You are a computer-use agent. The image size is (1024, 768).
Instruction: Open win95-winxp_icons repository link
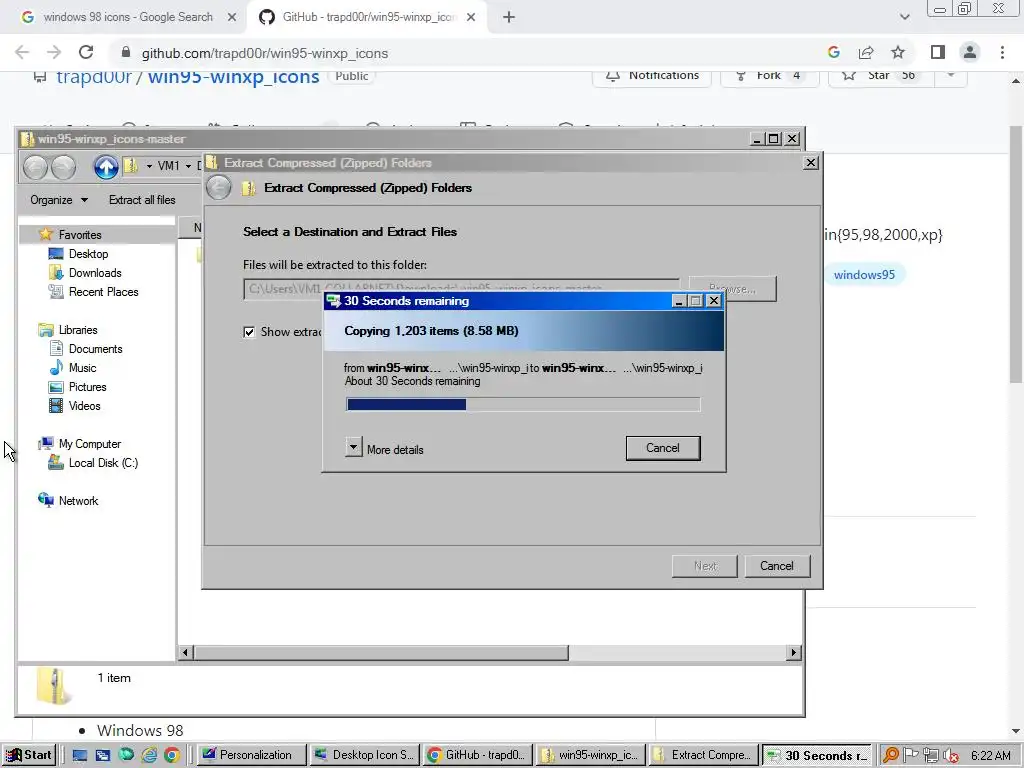click(233, 76)
